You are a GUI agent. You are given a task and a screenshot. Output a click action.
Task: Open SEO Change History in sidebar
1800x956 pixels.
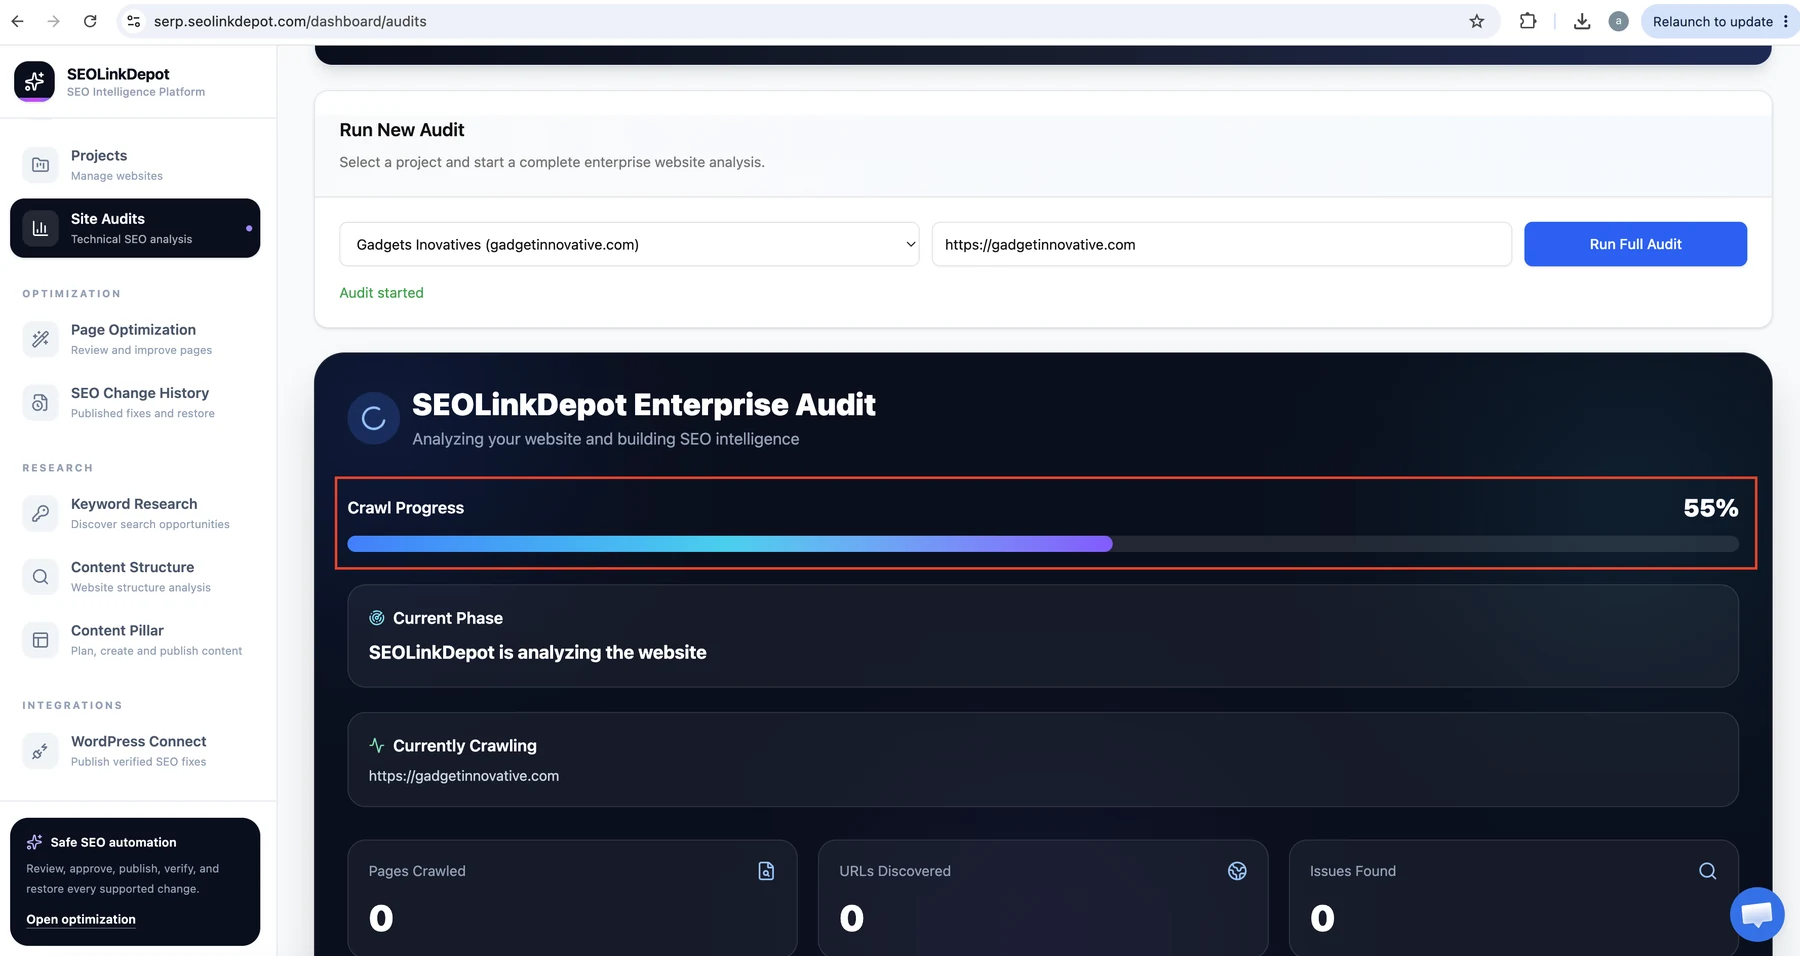pyautogui.click(x=135, y=402)
